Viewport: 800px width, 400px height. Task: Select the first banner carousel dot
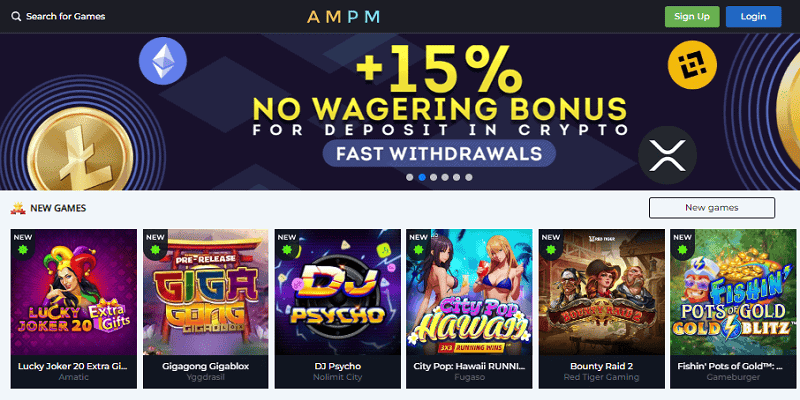[x=410, y=178]
